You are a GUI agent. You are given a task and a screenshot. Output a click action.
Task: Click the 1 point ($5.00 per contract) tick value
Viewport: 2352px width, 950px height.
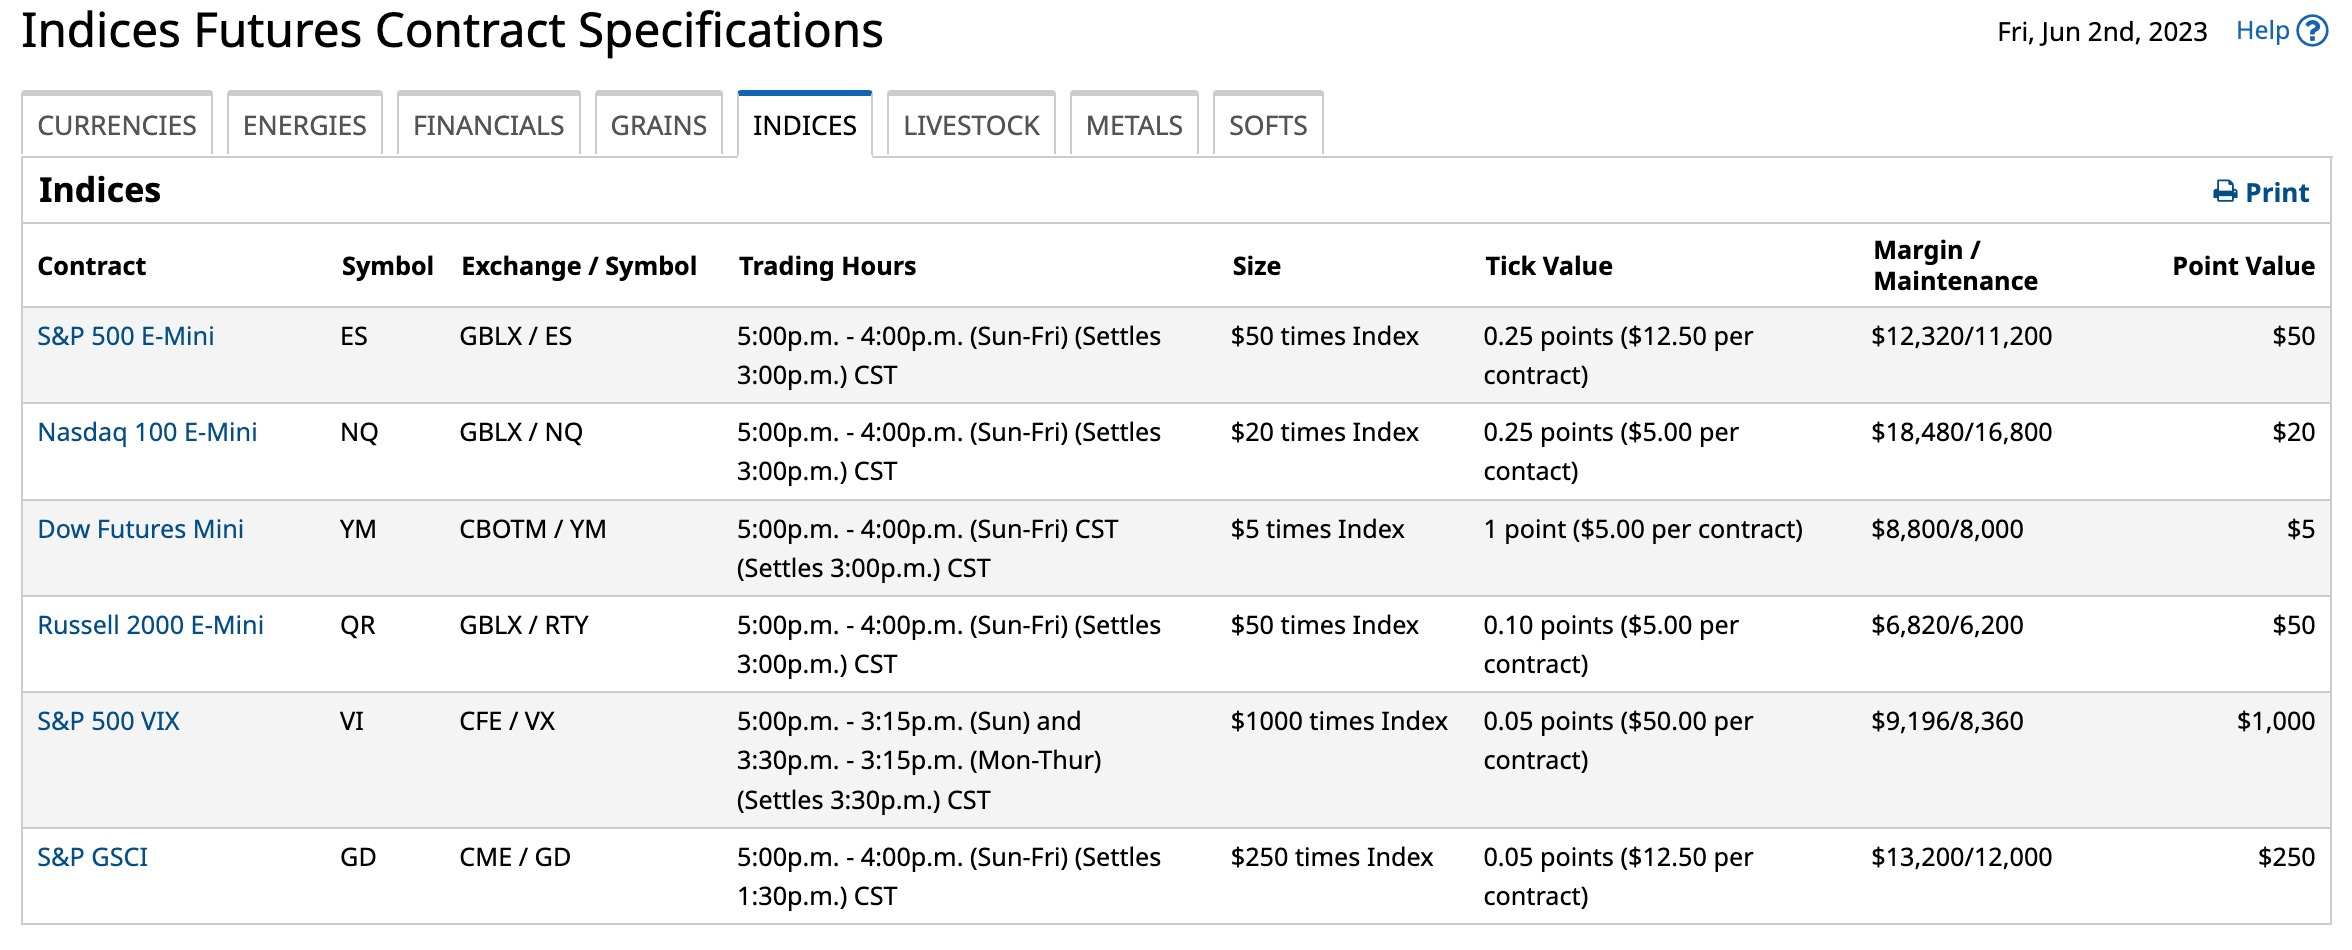[1643, 529]
